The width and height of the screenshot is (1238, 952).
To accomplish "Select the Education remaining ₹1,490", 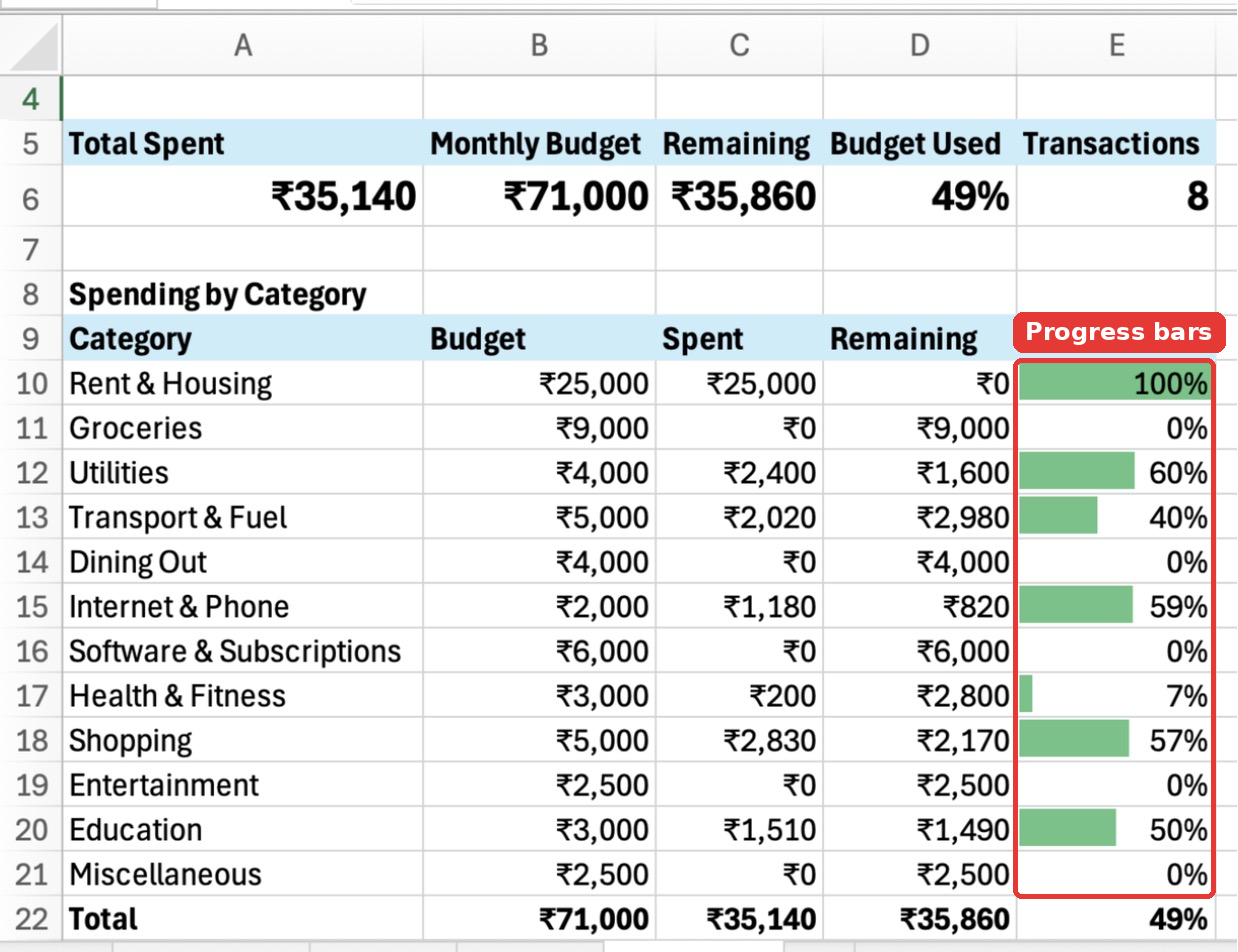I will pos(920,830).
